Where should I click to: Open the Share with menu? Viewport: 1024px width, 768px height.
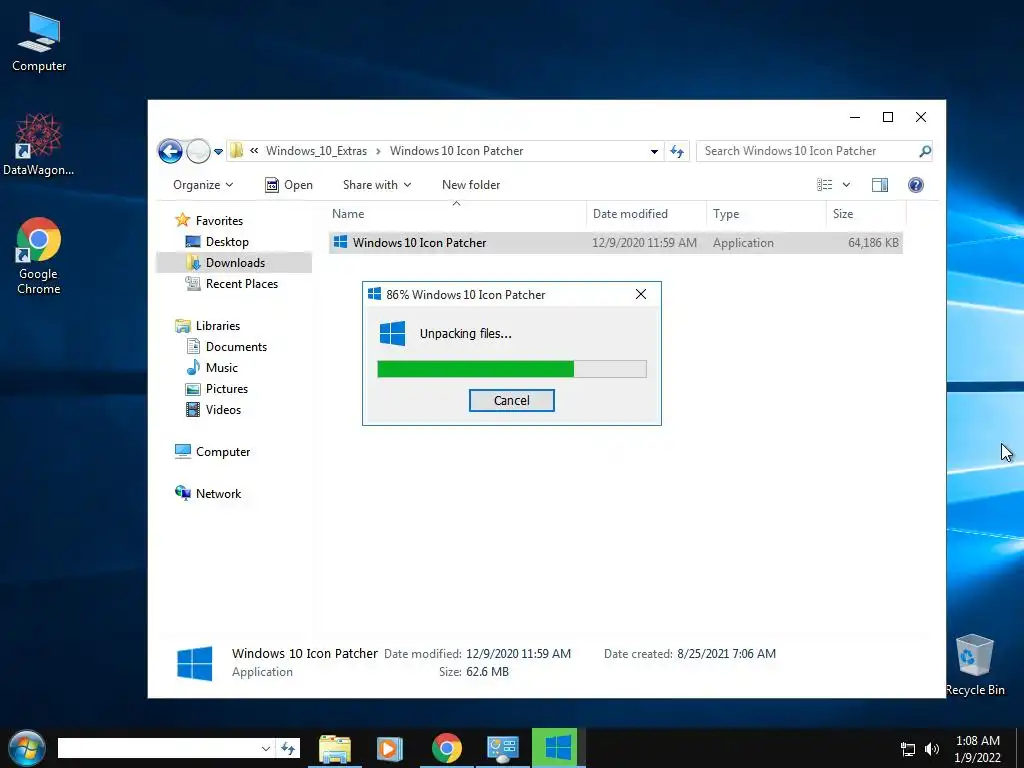377,185
